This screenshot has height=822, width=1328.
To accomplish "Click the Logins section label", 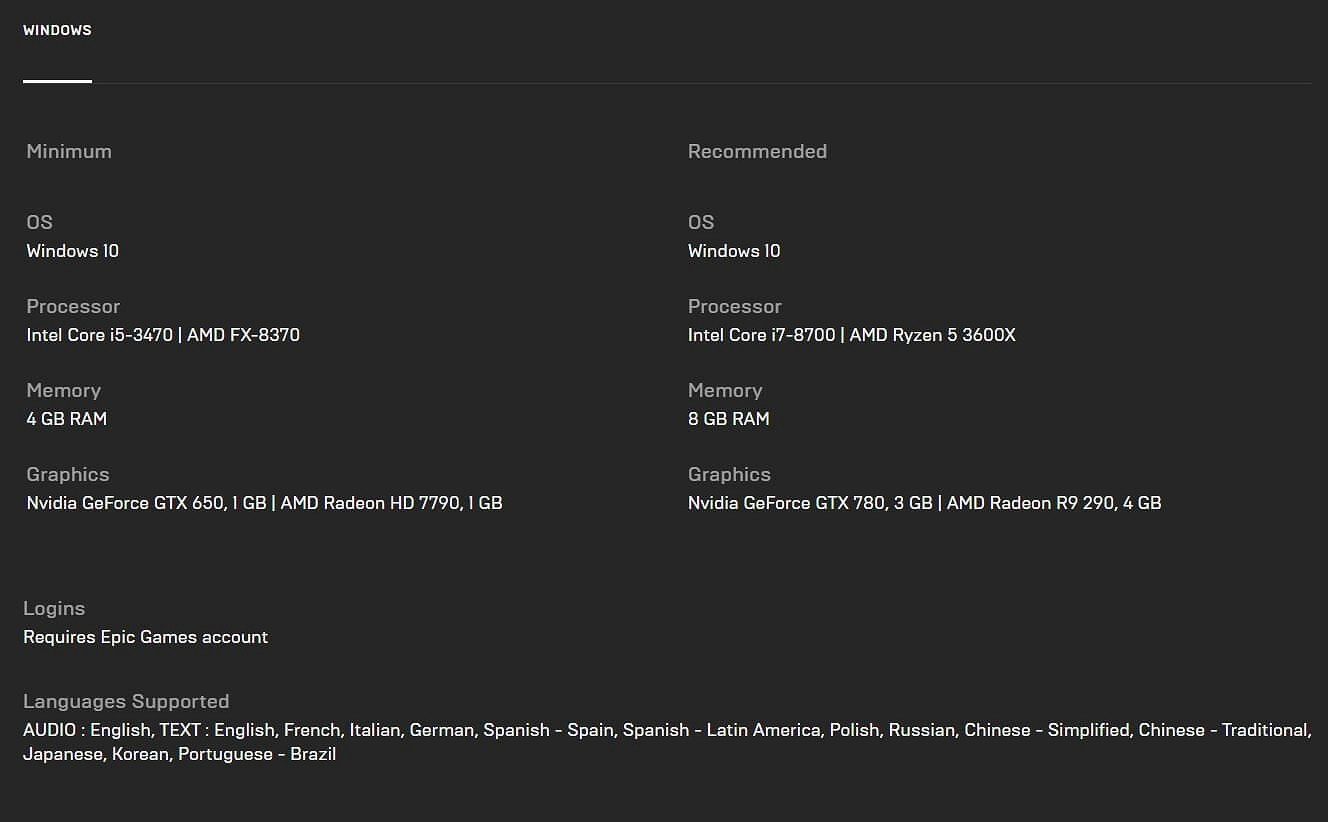I will pyautogui.click(x=54, y=609).
